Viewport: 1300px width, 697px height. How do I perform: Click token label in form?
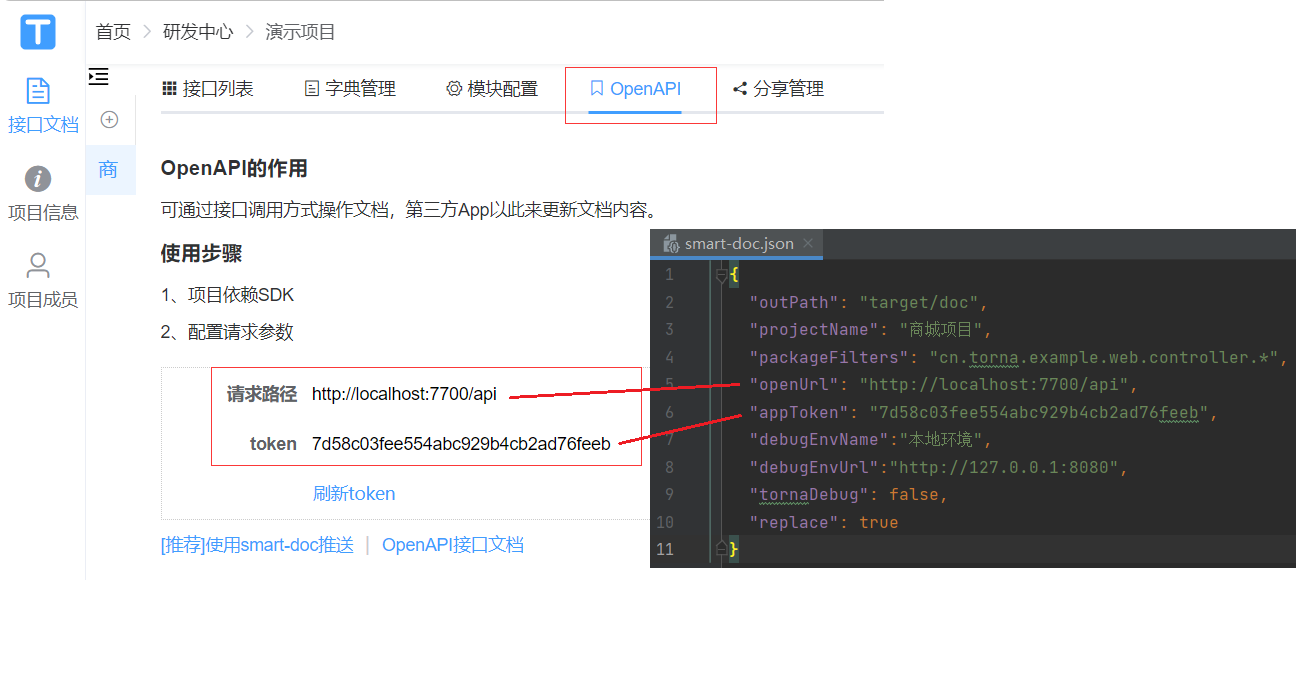click(x=273, y=444)
